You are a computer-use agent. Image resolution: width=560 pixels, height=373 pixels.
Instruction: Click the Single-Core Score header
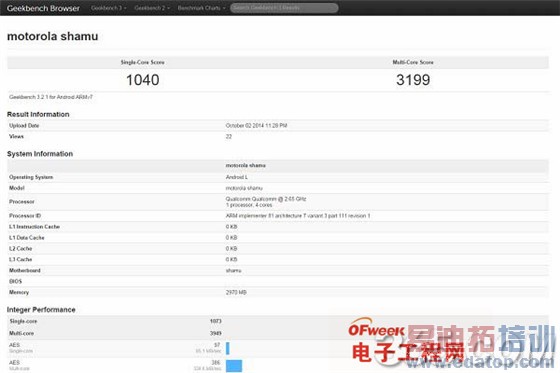click(x=142, y=62)
